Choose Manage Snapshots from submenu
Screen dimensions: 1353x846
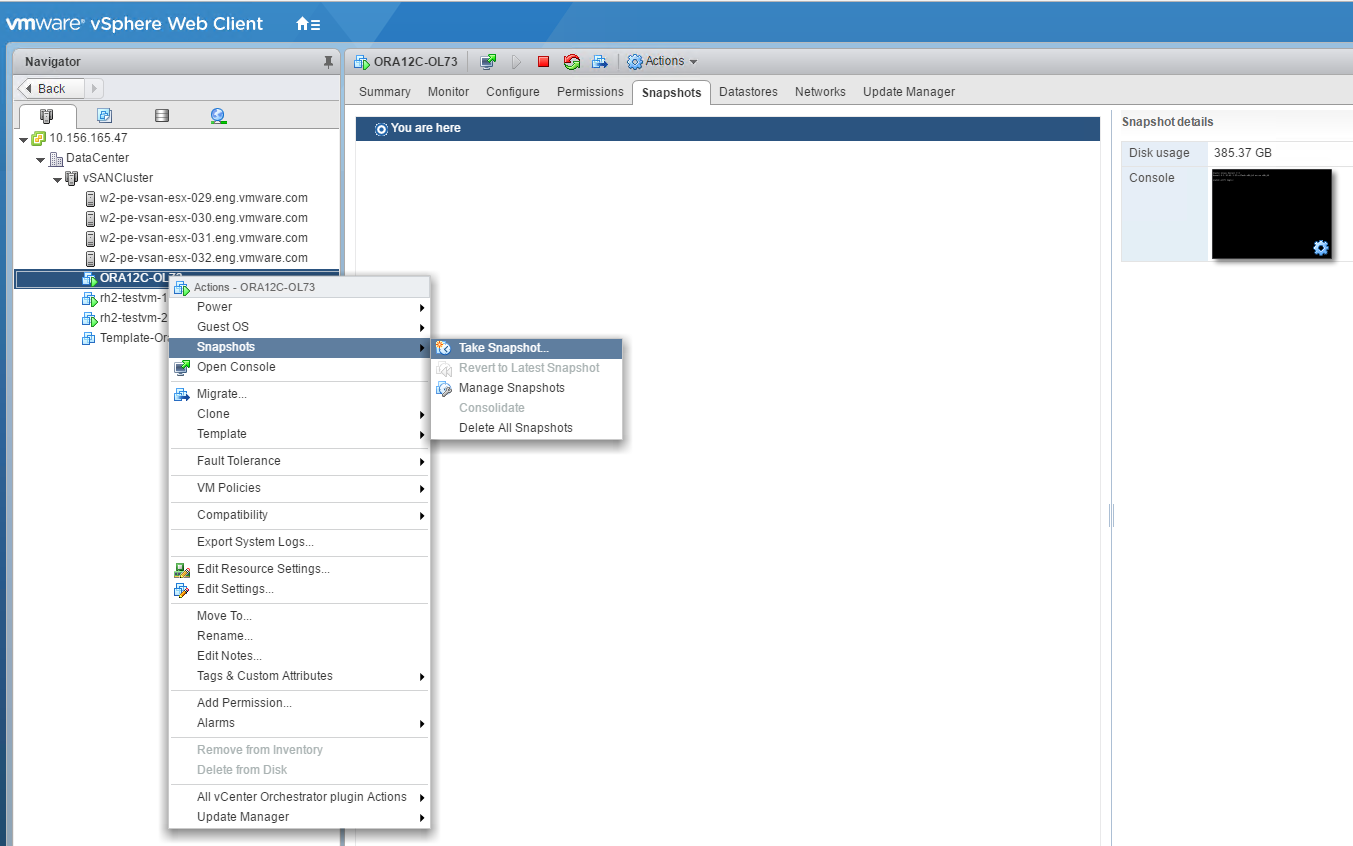tap(527, 388)
